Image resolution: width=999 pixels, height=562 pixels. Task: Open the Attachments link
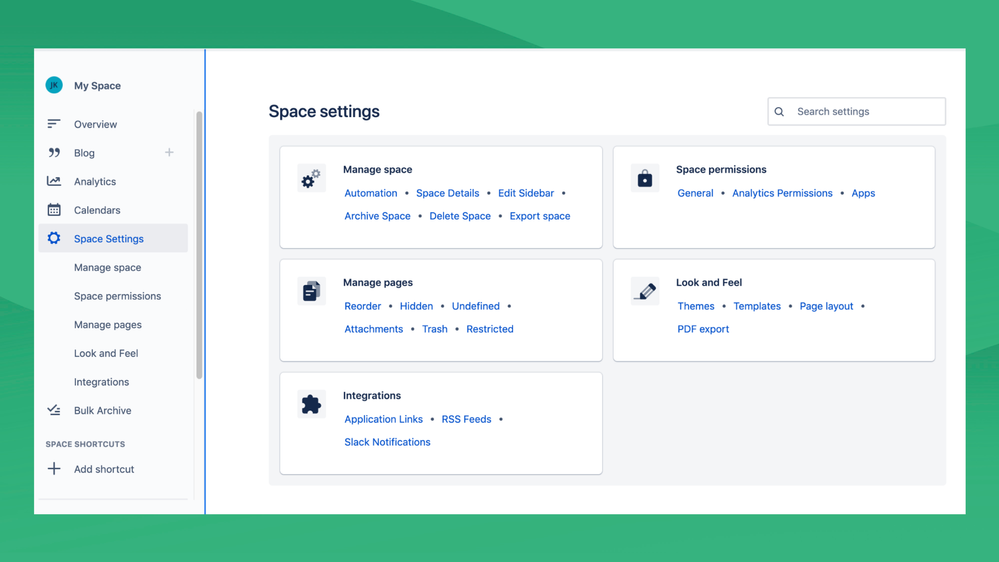point(373,329)
